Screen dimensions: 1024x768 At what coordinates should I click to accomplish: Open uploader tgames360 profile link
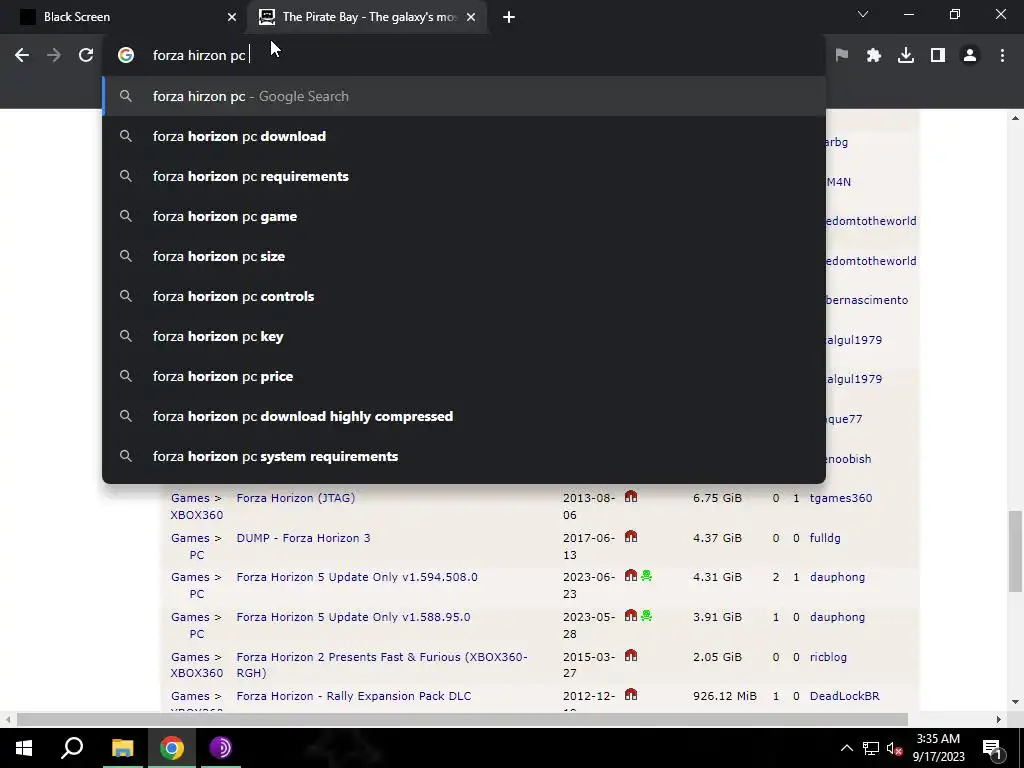coord(841,498)
